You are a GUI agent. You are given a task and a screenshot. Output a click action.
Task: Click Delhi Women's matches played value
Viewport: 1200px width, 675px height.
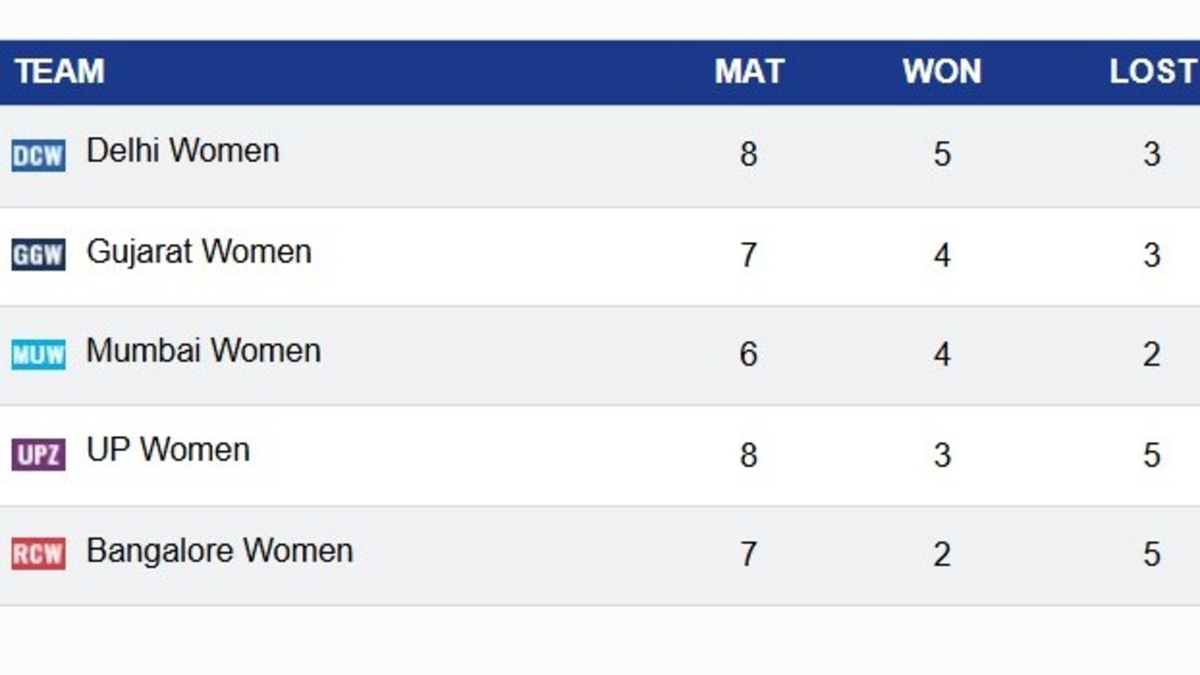coord(749,155)
